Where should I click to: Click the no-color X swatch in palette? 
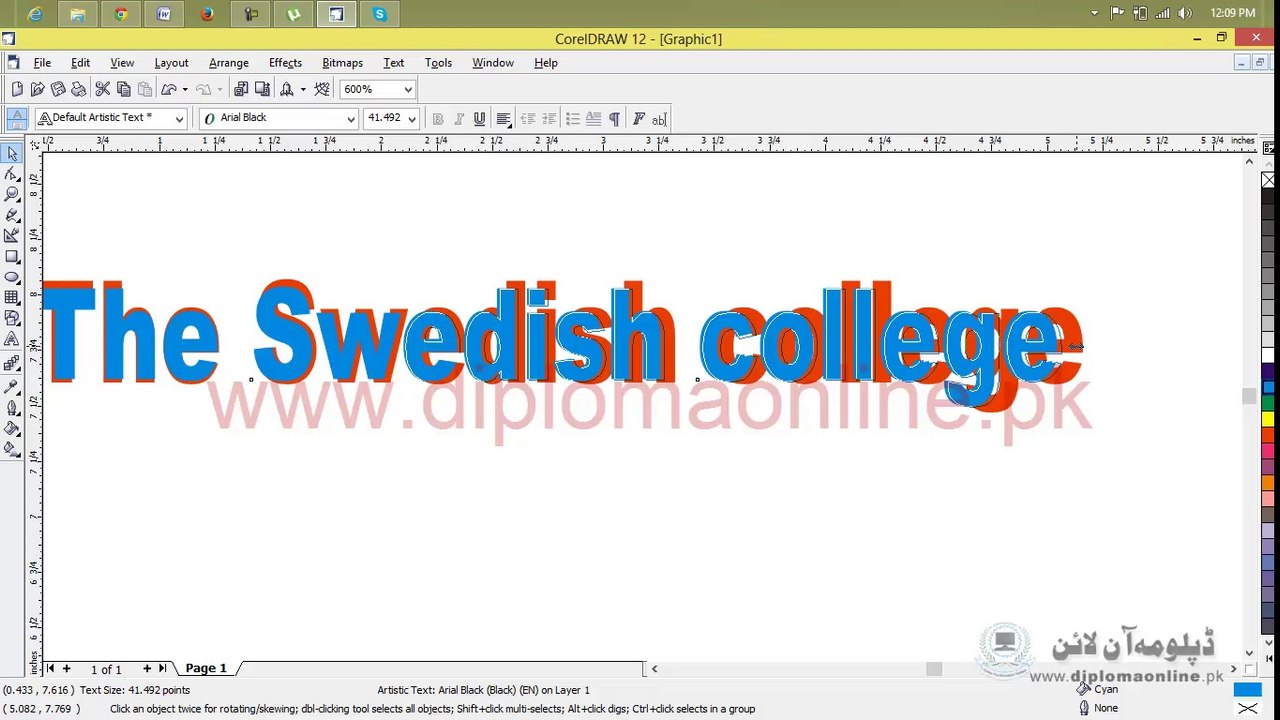coord(1268,180)
